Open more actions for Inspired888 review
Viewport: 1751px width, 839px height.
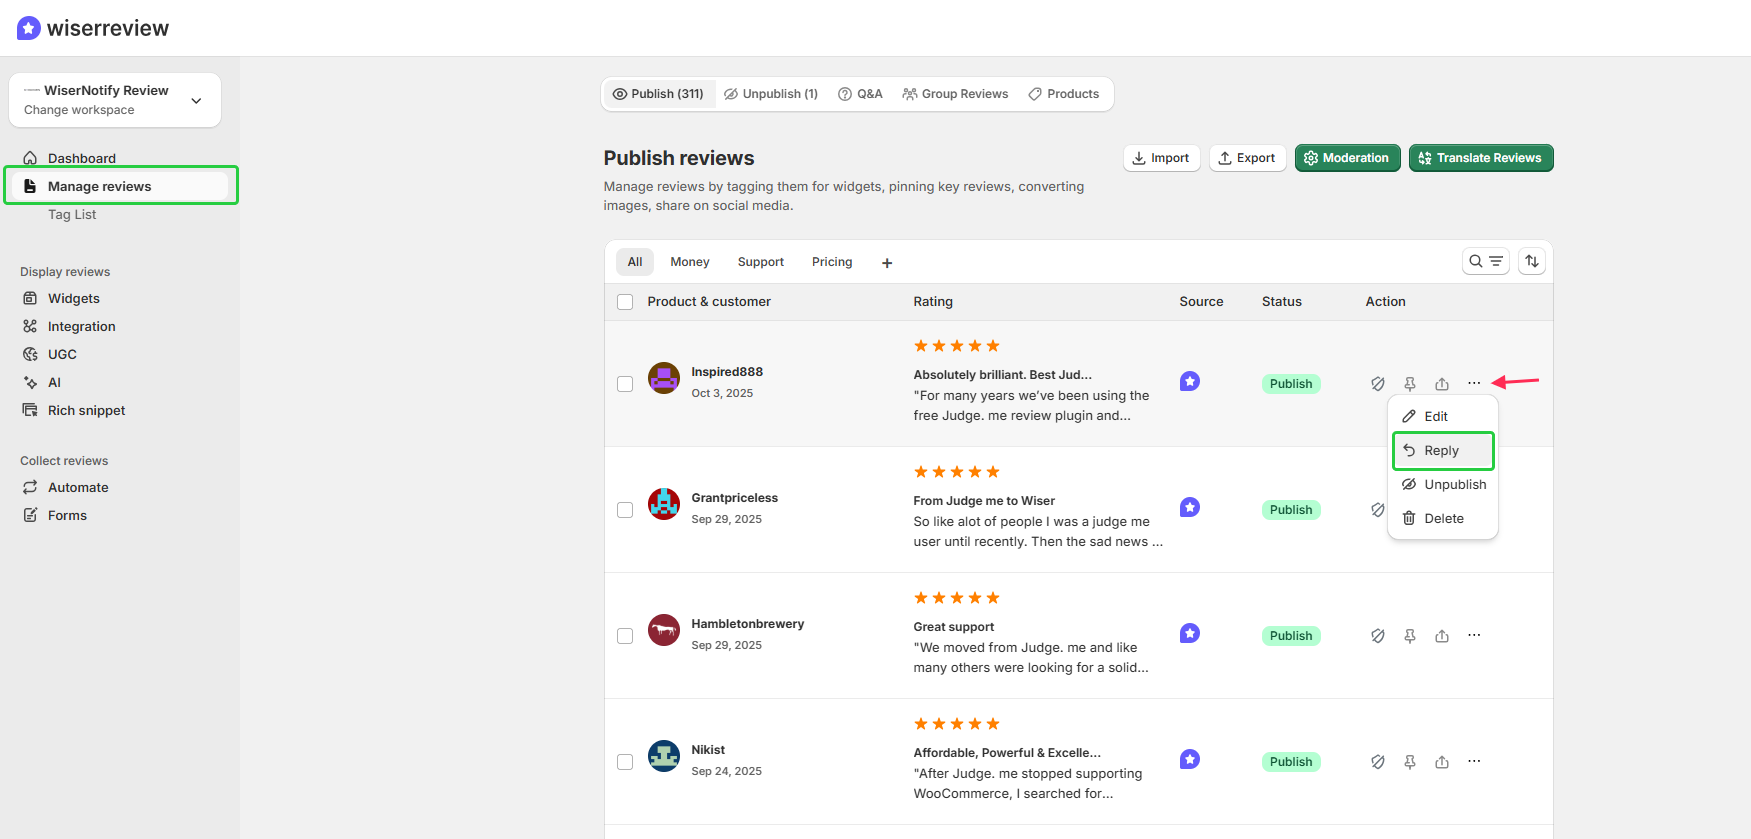click(1474, 383)
